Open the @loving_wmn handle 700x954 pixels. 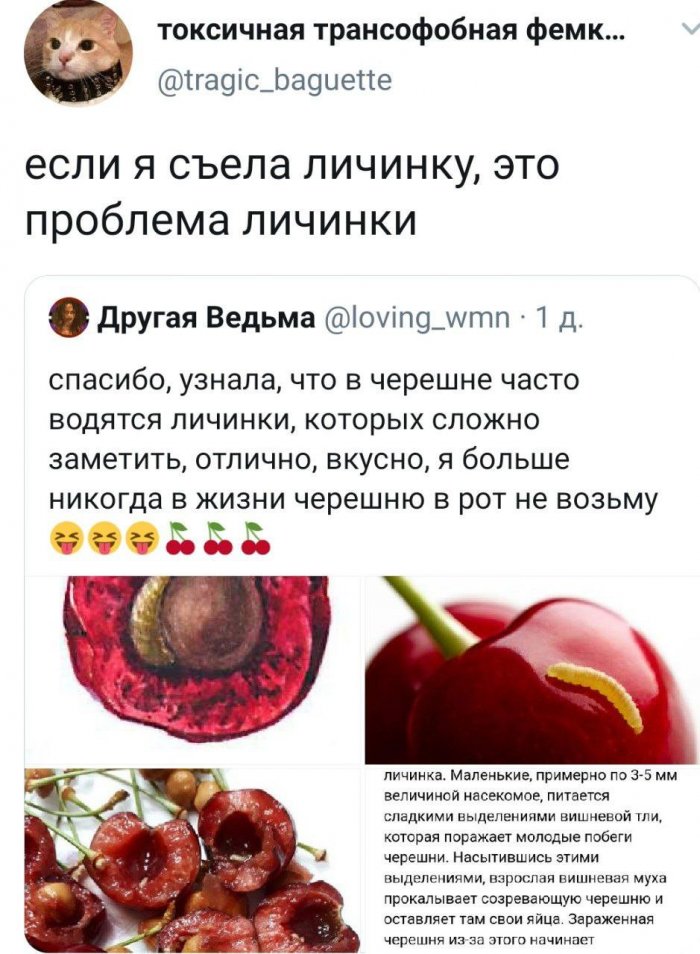pos(418,318)
